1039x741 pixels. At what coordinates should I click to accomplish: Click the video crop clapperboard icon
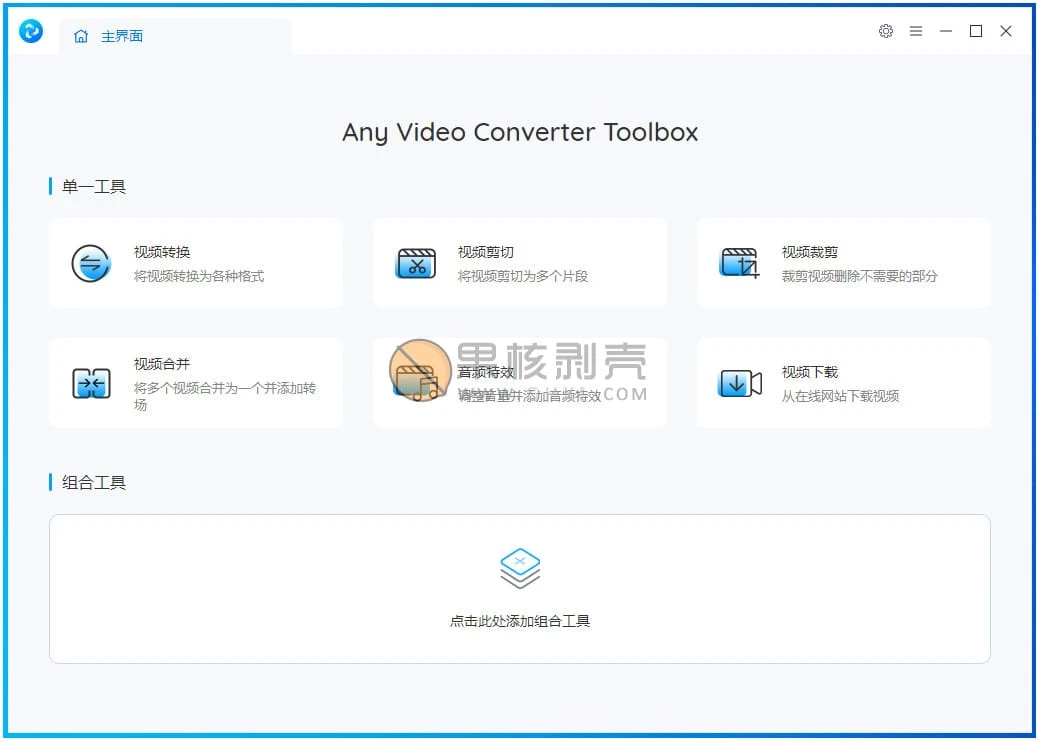[x=739, y=263]
